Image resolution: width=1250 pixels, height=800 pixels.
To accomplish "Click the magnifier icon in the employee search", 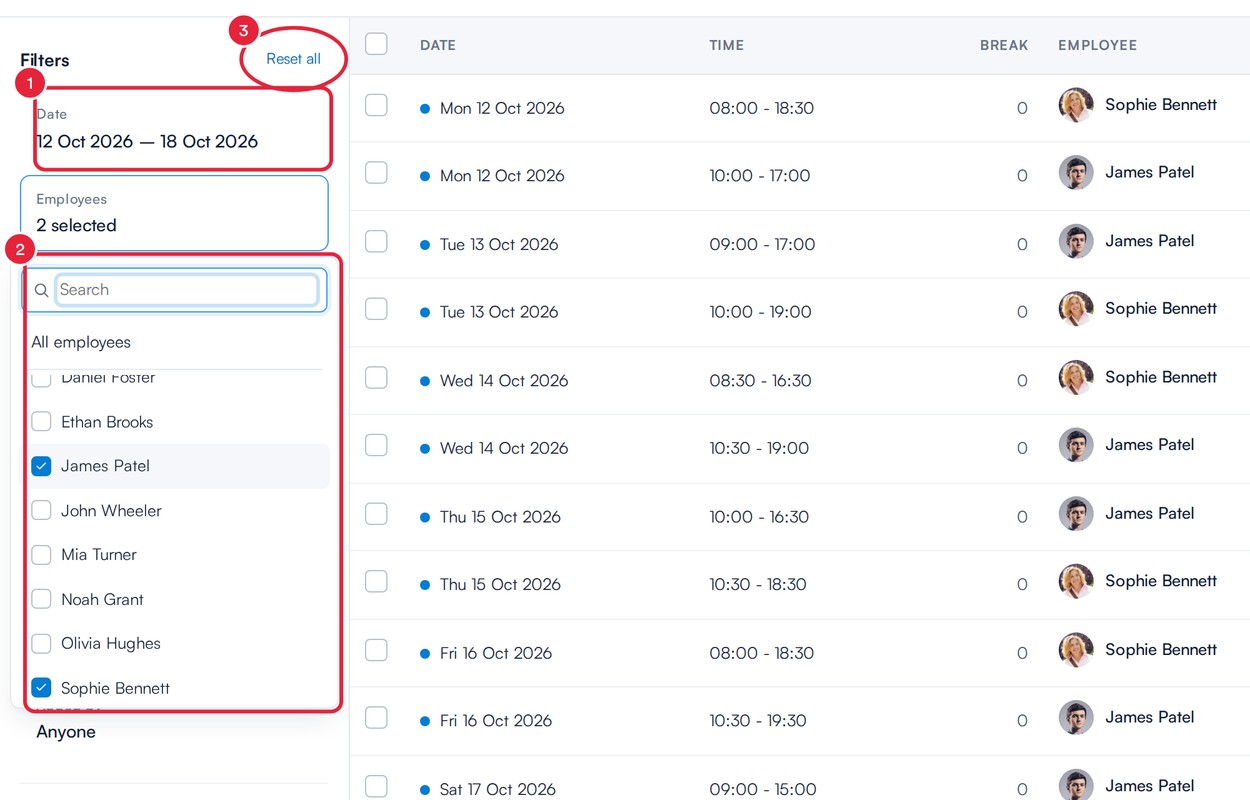I will 41,290.
